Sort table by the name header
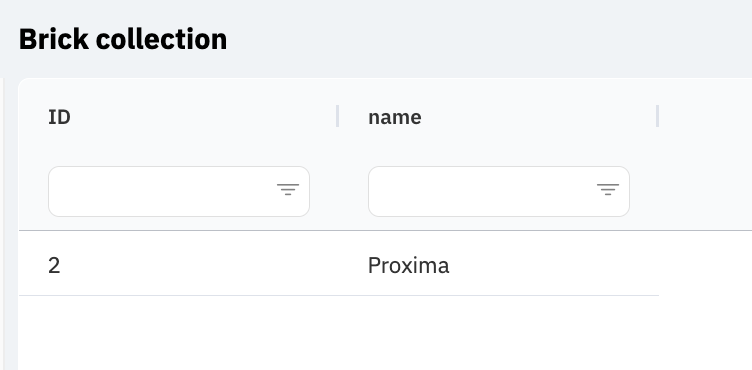 [x=395, y=117]
